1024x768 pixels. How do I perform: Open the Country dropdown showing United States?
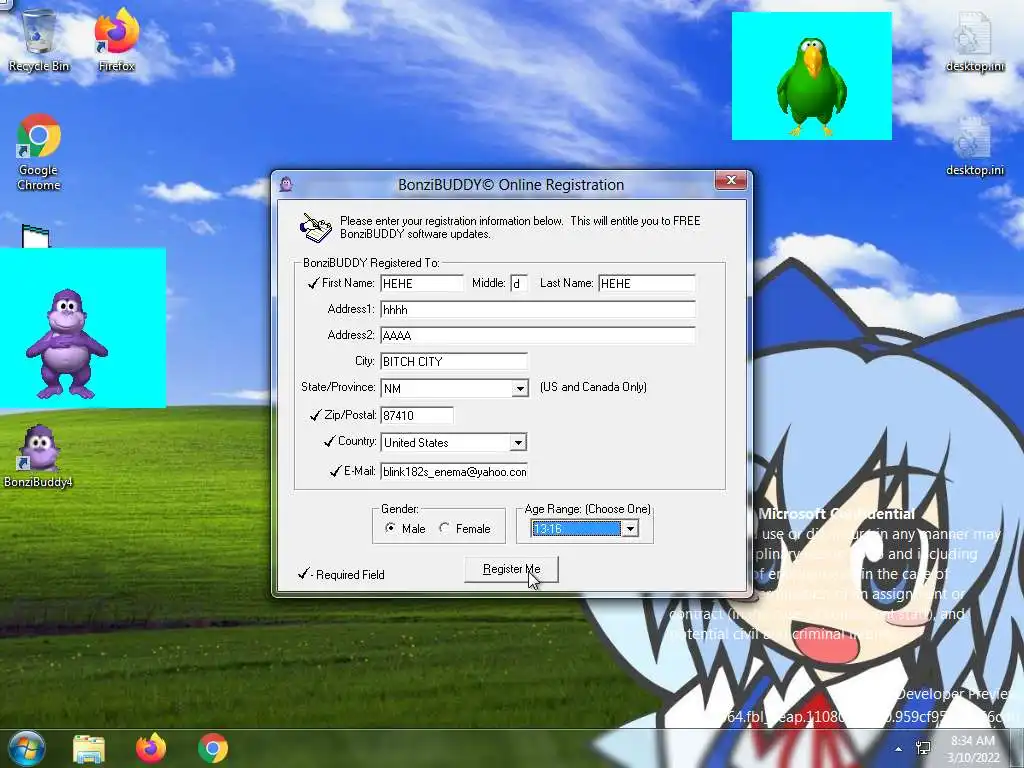(519, 443)
